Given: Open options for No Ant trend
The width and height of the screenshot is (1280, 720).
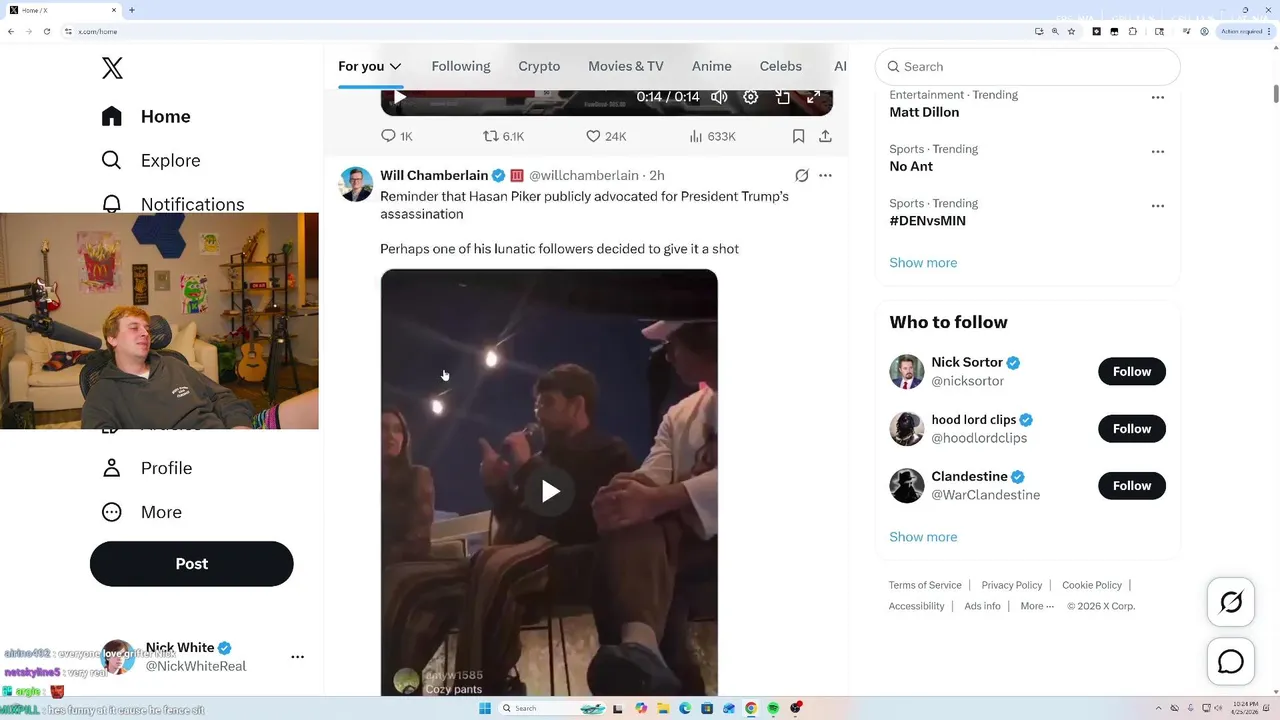Looking at the screenshot, I should point(1157,151).
